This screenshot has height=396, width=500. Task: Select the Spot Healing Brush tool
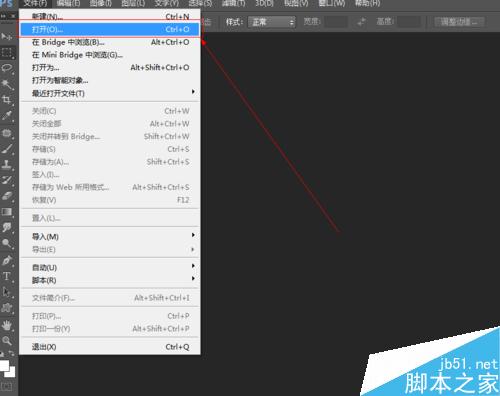(6, 133)
